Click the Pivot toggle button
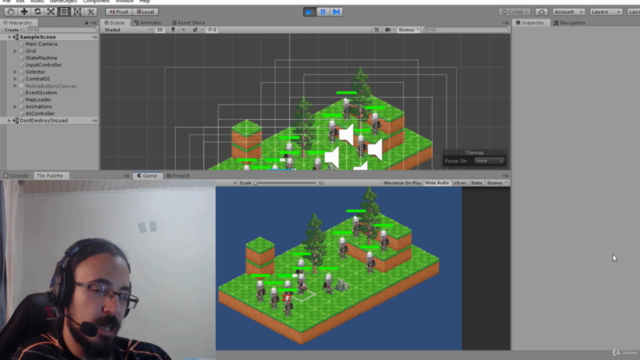 (119, 12)
